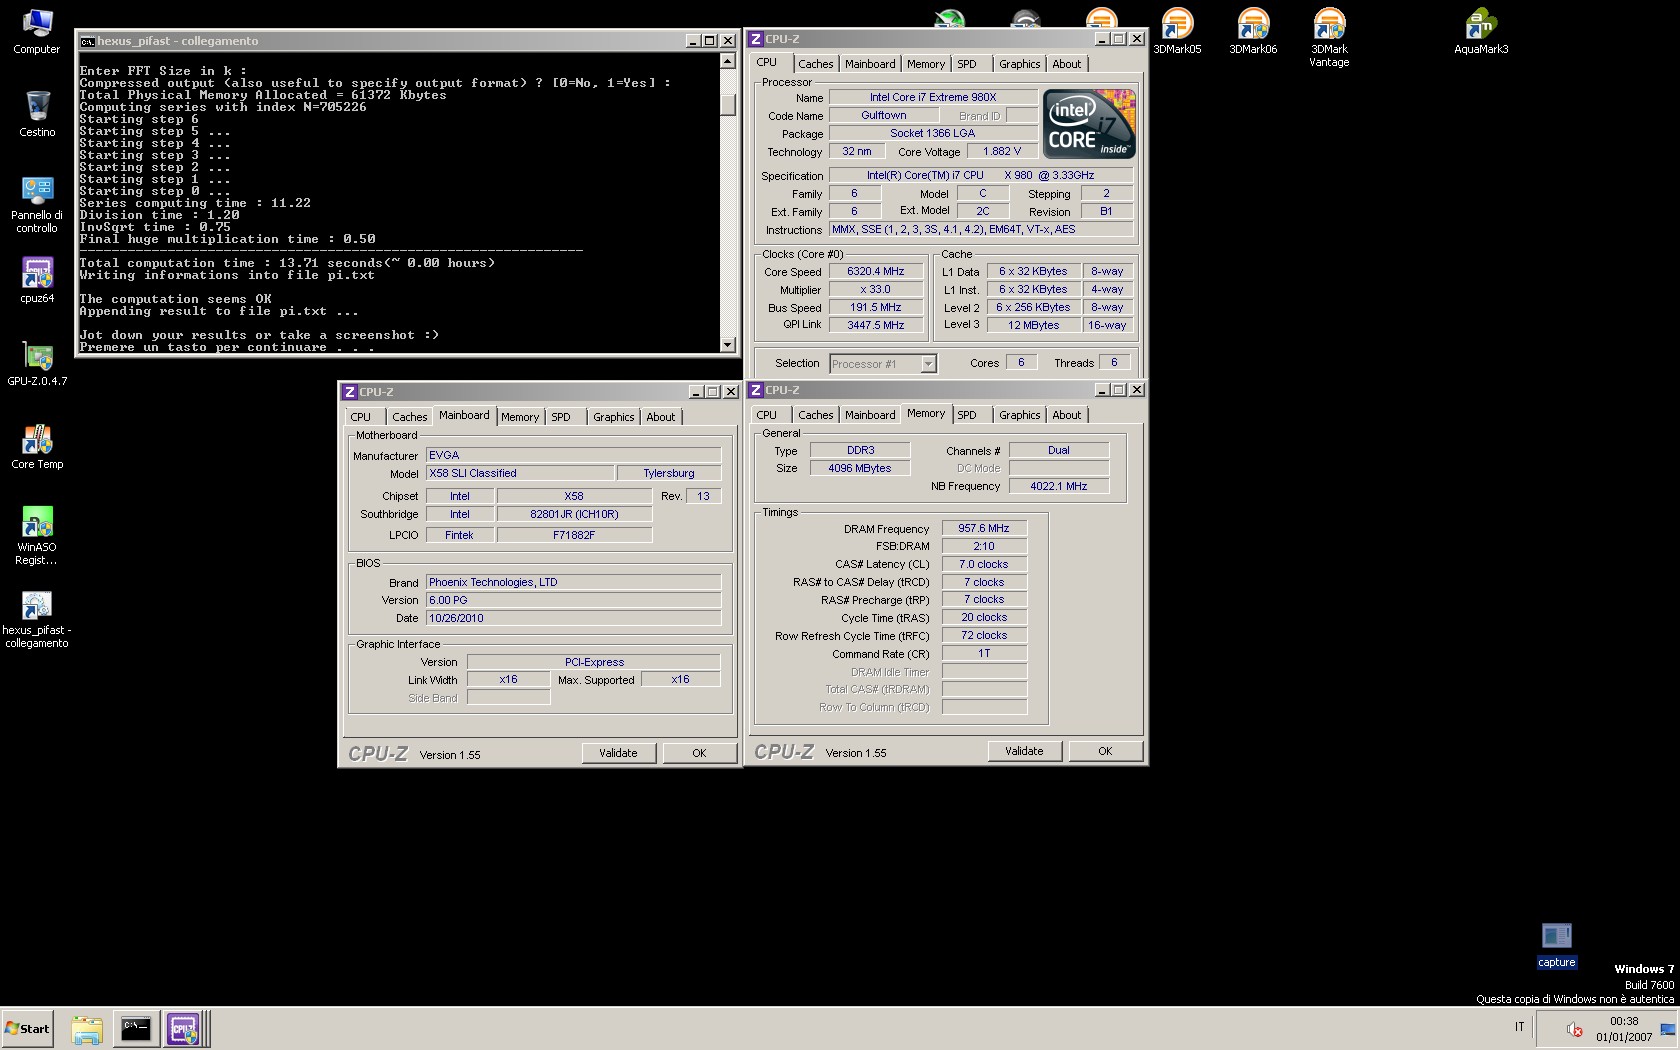Open SPD tab in top-right CPU-Z window
This screenshot has width=1680, height=1050.
(967, 64)
